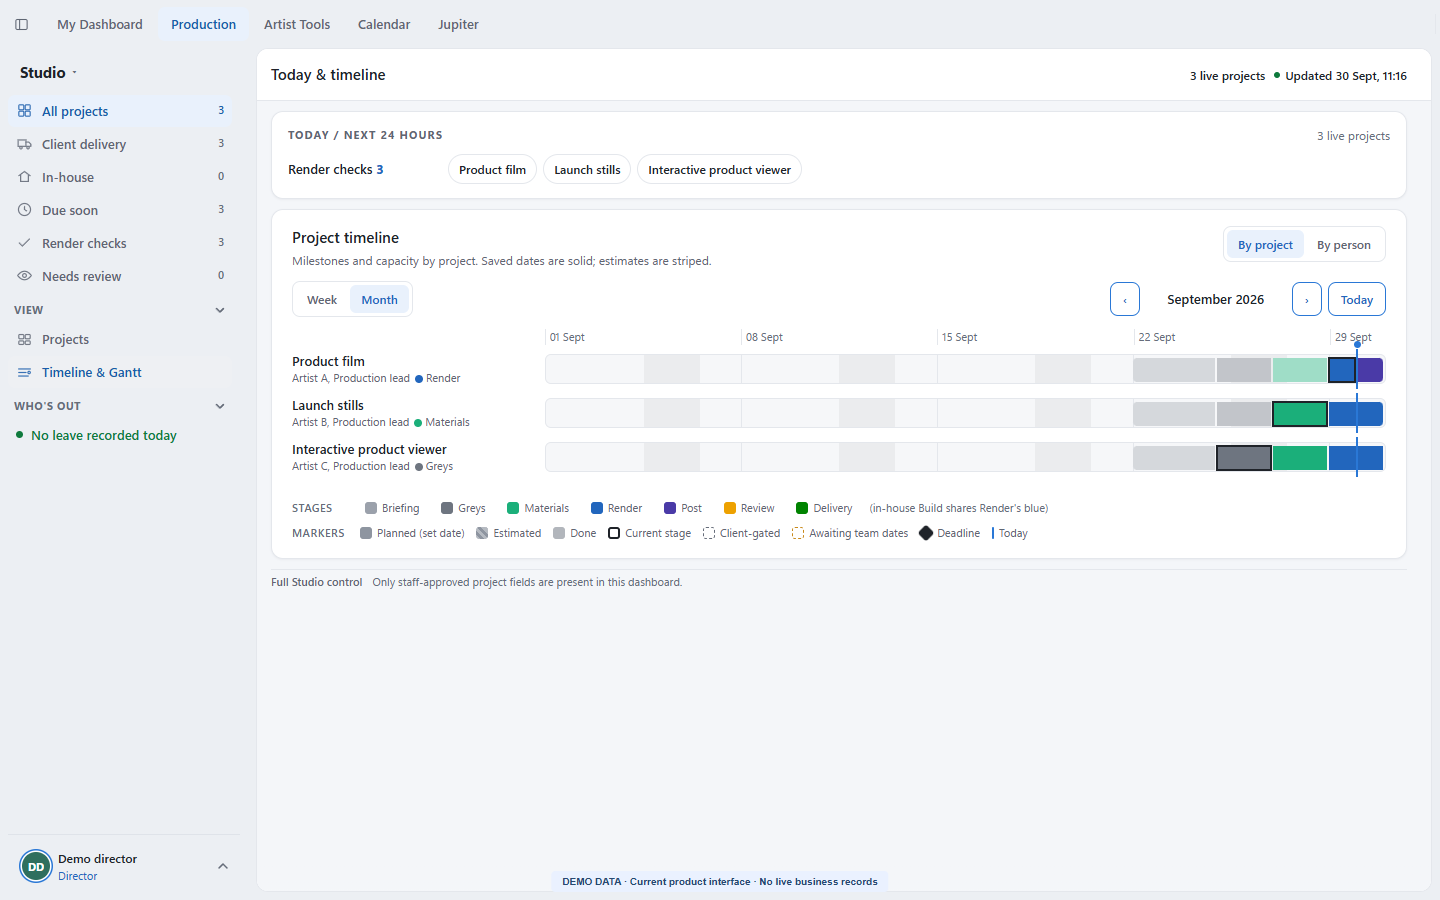Open Product film project row title
Screen dimensions: 1440x900
(328, 361)
